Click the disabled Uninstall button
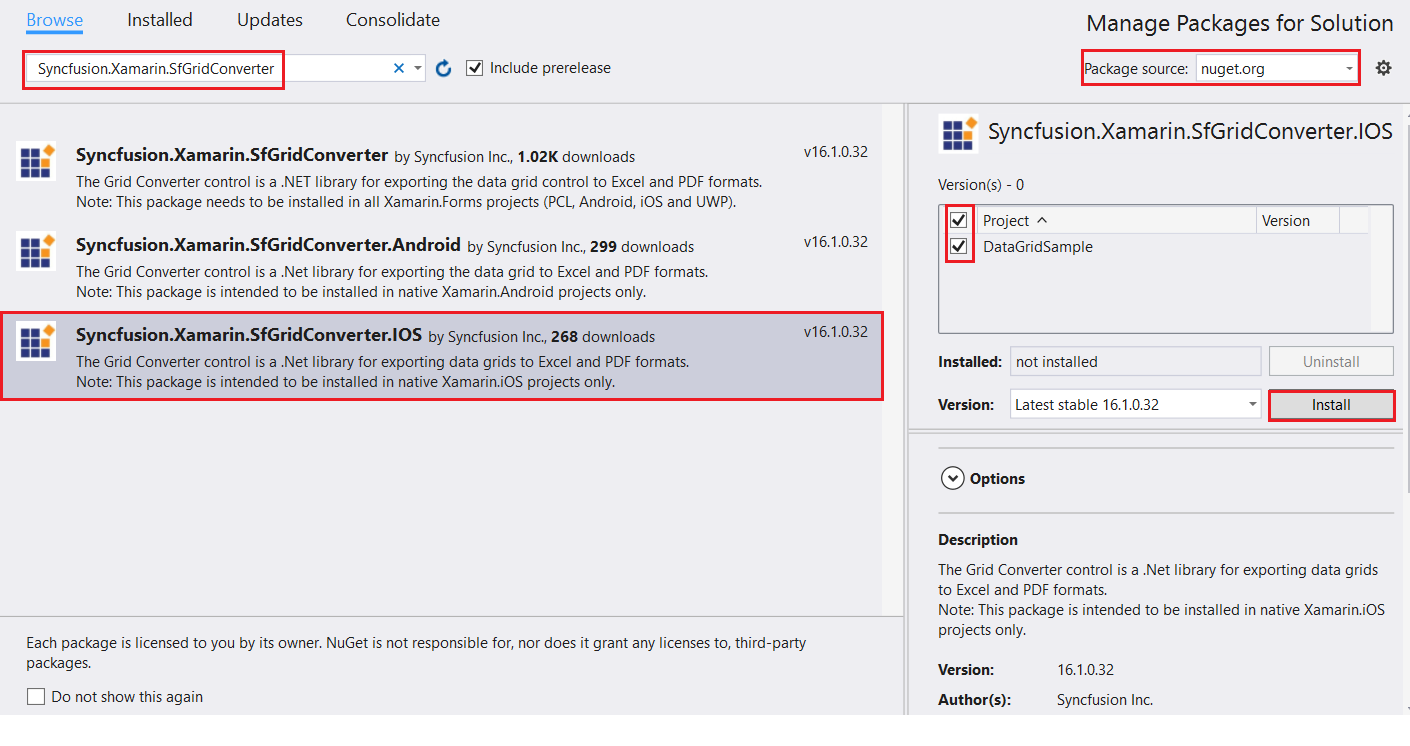 (1331, 361)
